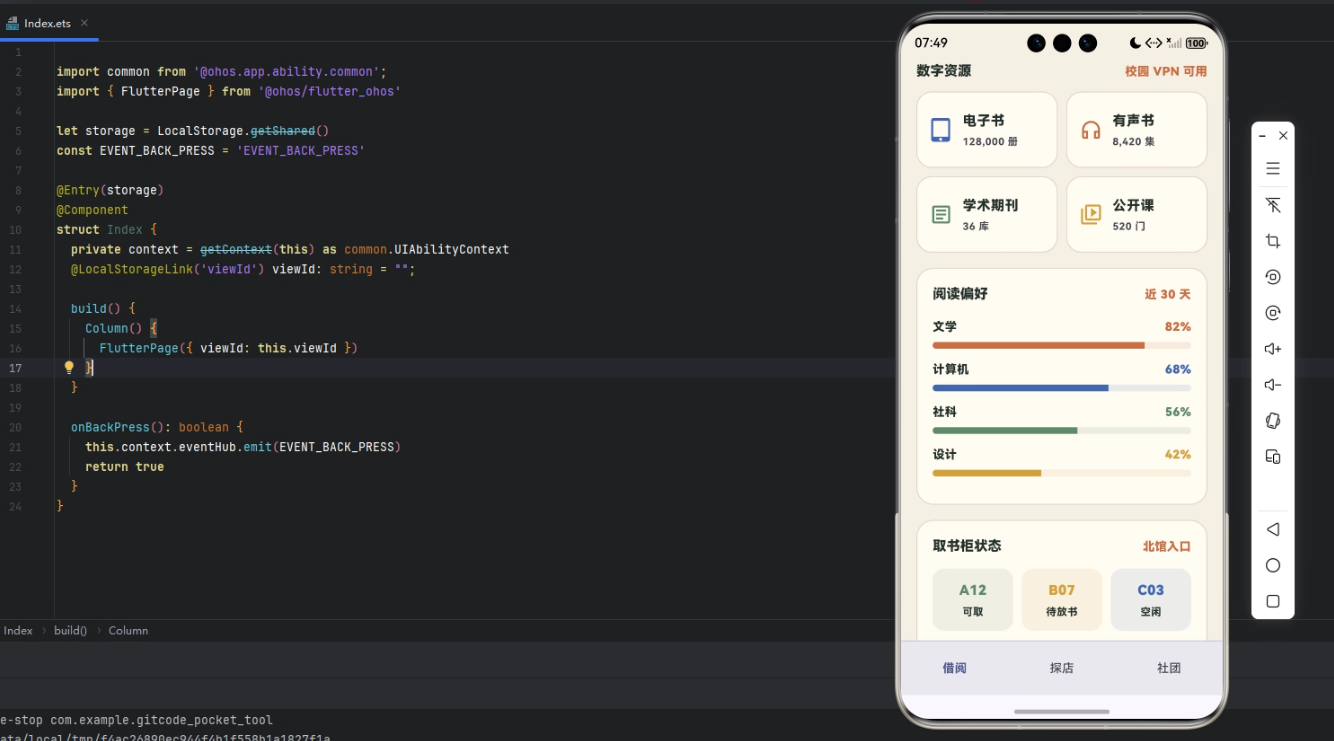1334x741 pixels.
Task: Shake the emulator device
Action: point(1273,421)
